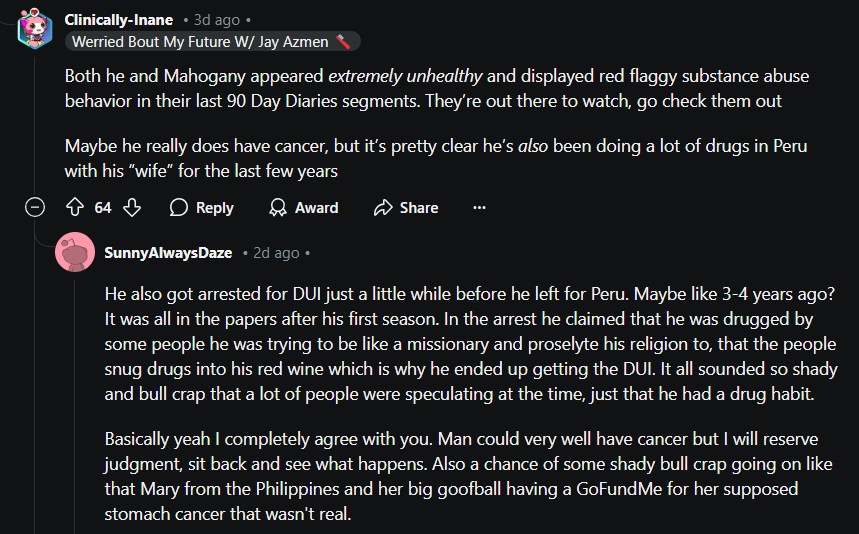Click the "3d ago" timestamp
The width and height of the screenshot is (859, 534).
click(217, 20)
